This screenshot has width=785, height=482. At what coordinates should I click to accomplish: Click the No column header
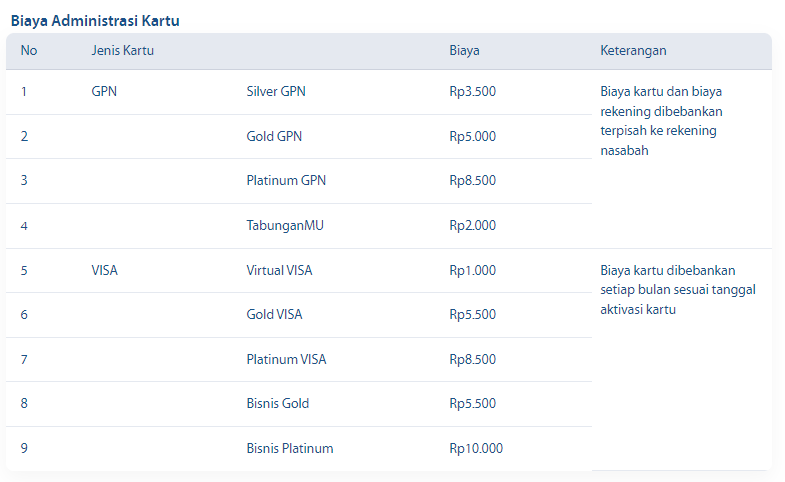click(28, 51)
